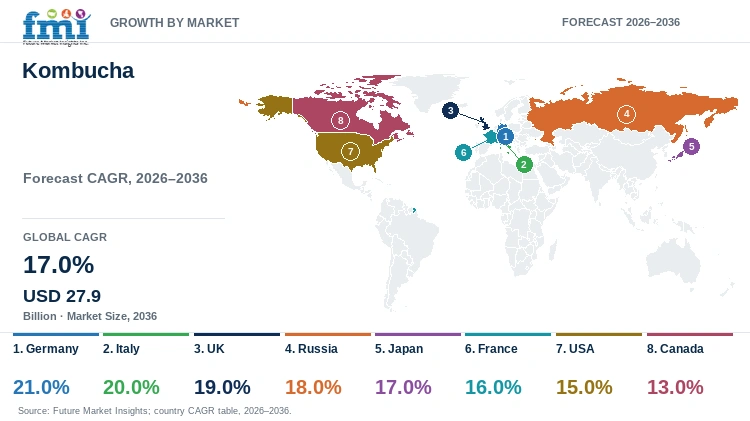Click map marker 3 for UK
Screen dimensions: 750x421
tap(450, 111)
